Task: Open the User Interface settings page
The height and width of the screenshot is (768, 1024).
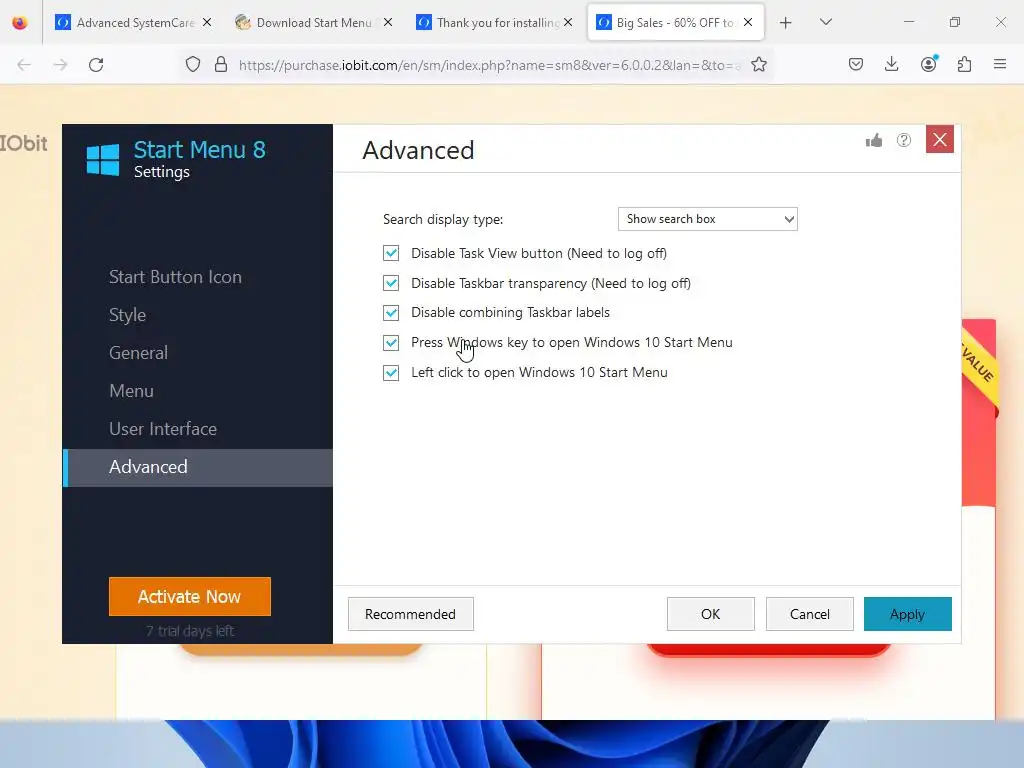Action: pyautogui.click(x=163, y=428)
